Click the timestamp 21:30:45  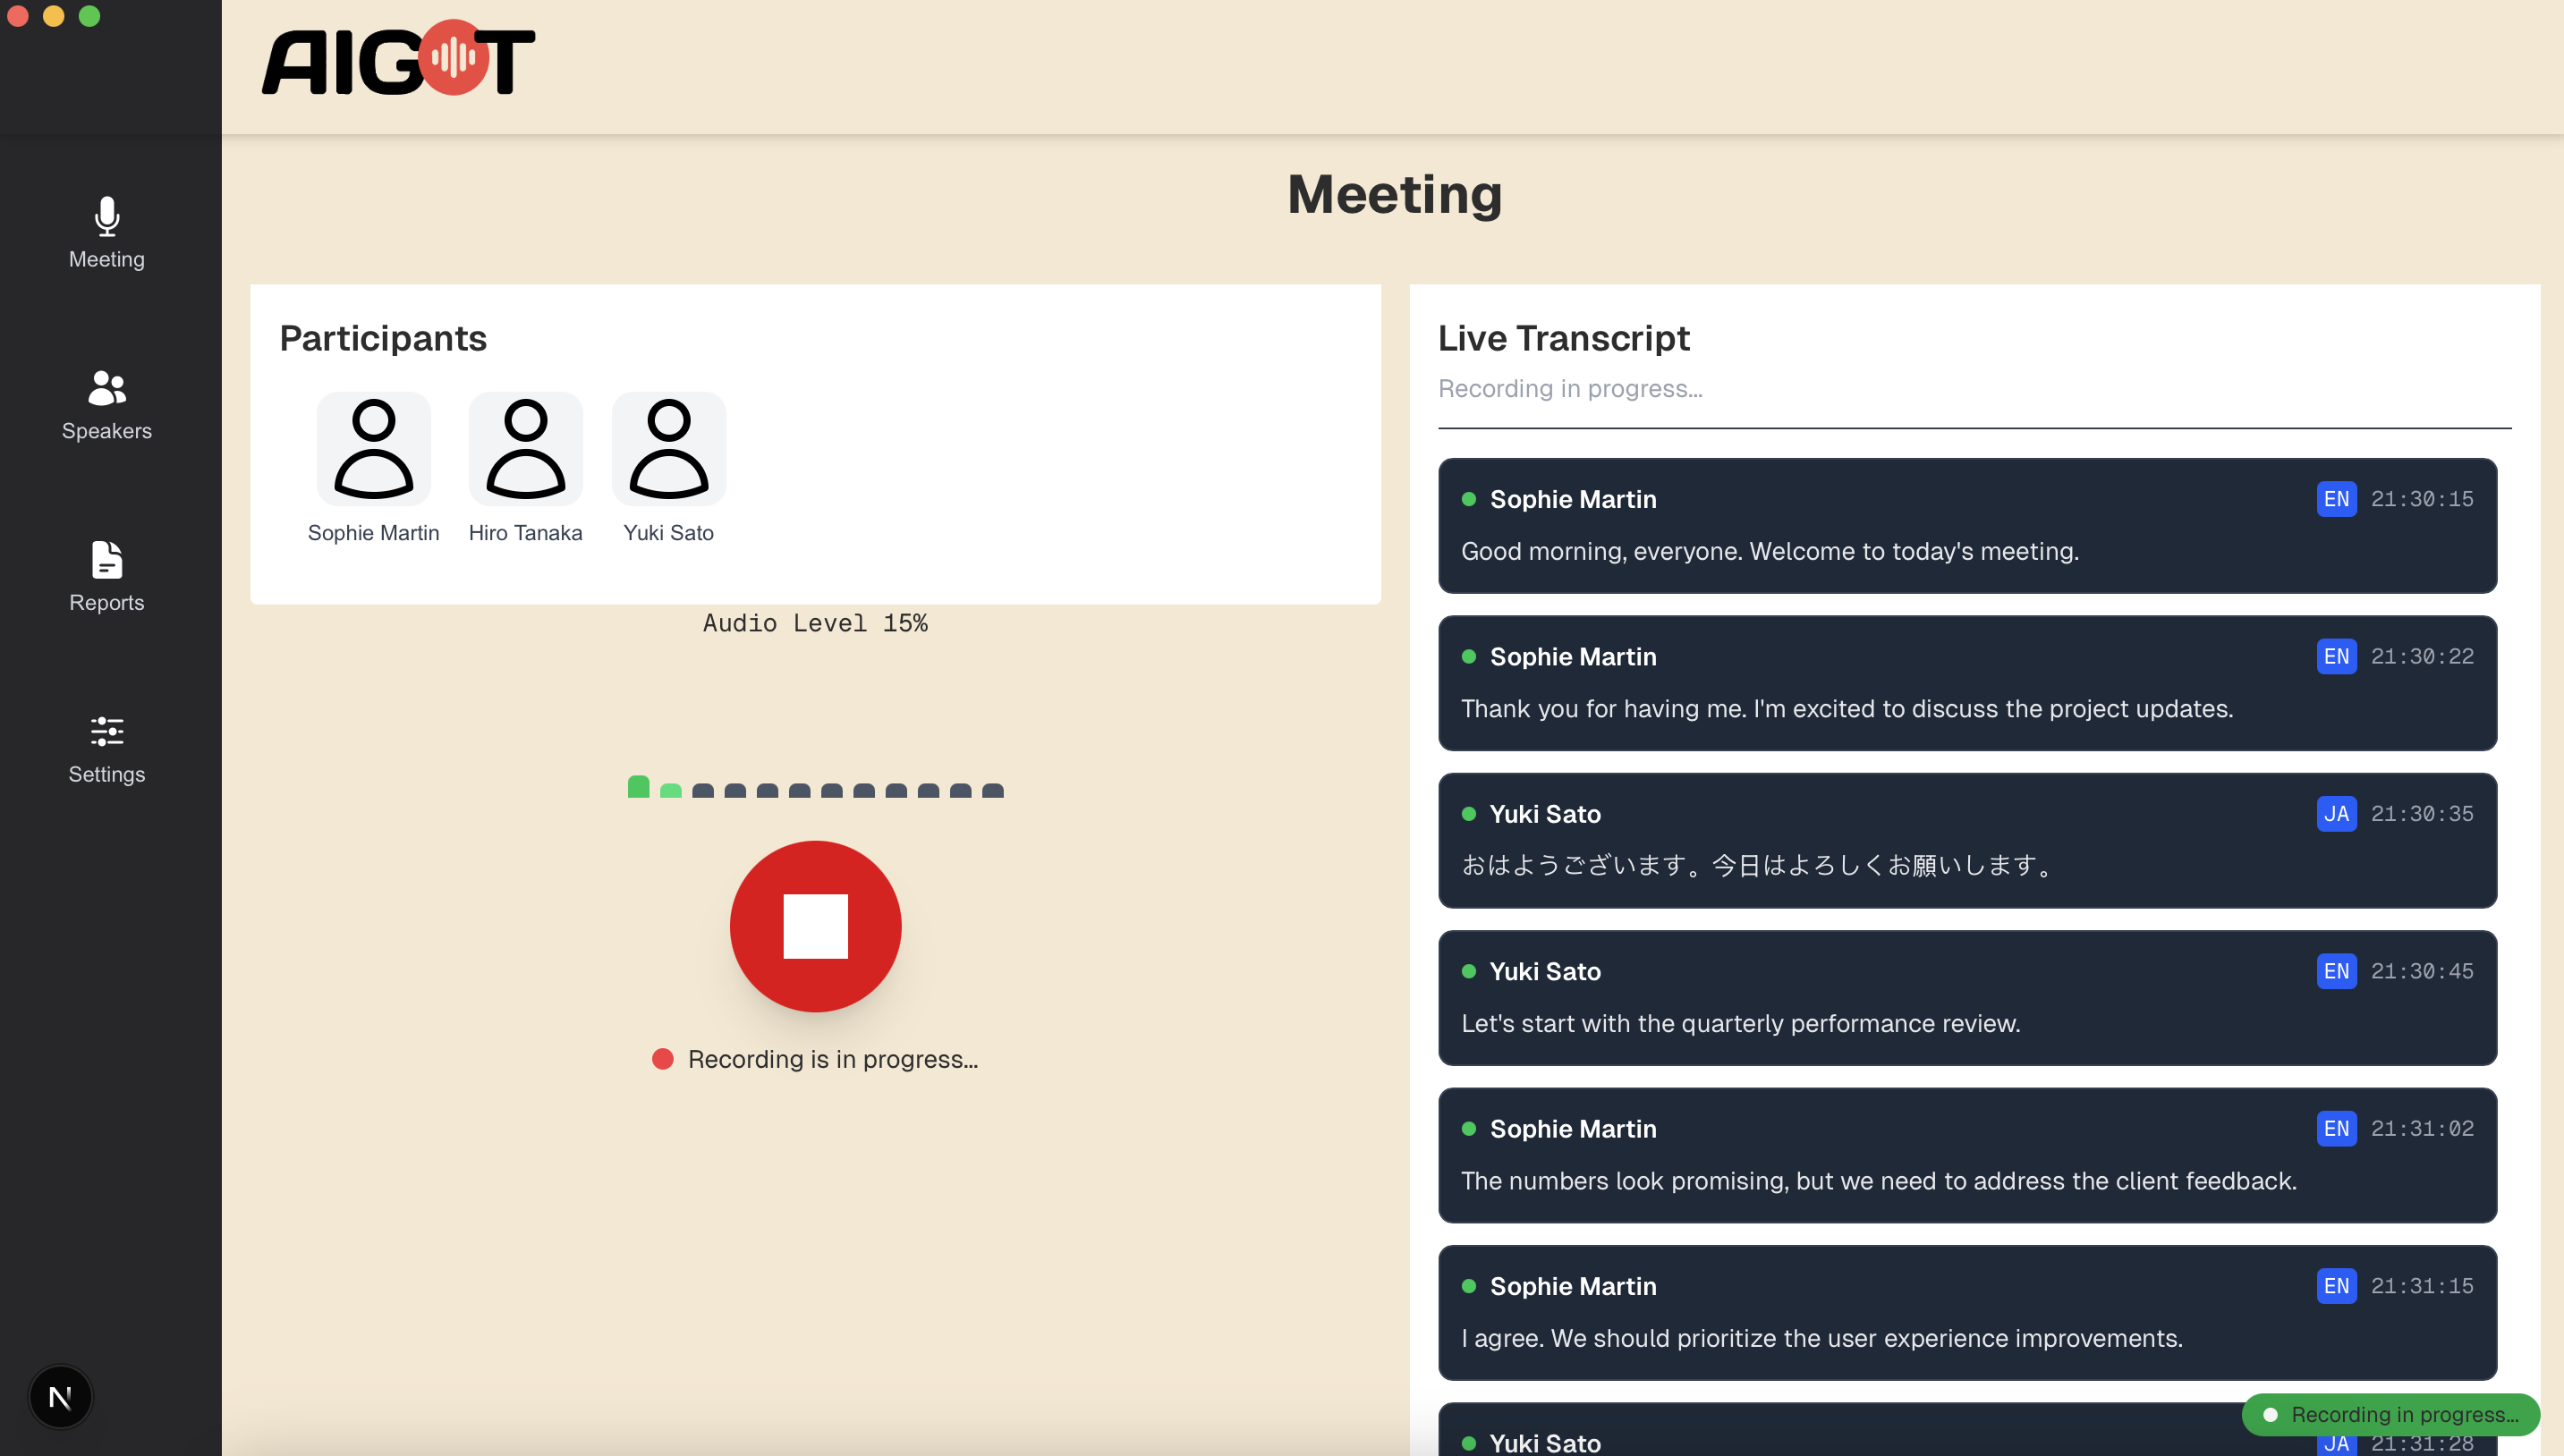click(x=2422, y=971)
